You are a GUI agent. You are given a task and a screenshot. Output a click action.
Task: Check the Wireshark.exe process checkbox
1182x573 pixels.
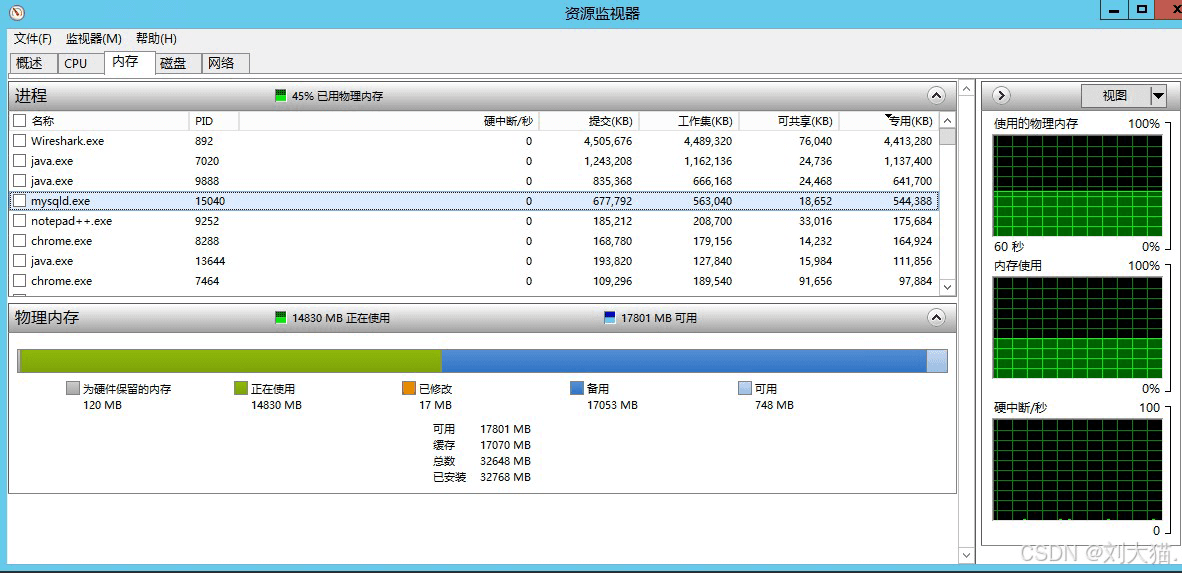(x=20, y=140)
